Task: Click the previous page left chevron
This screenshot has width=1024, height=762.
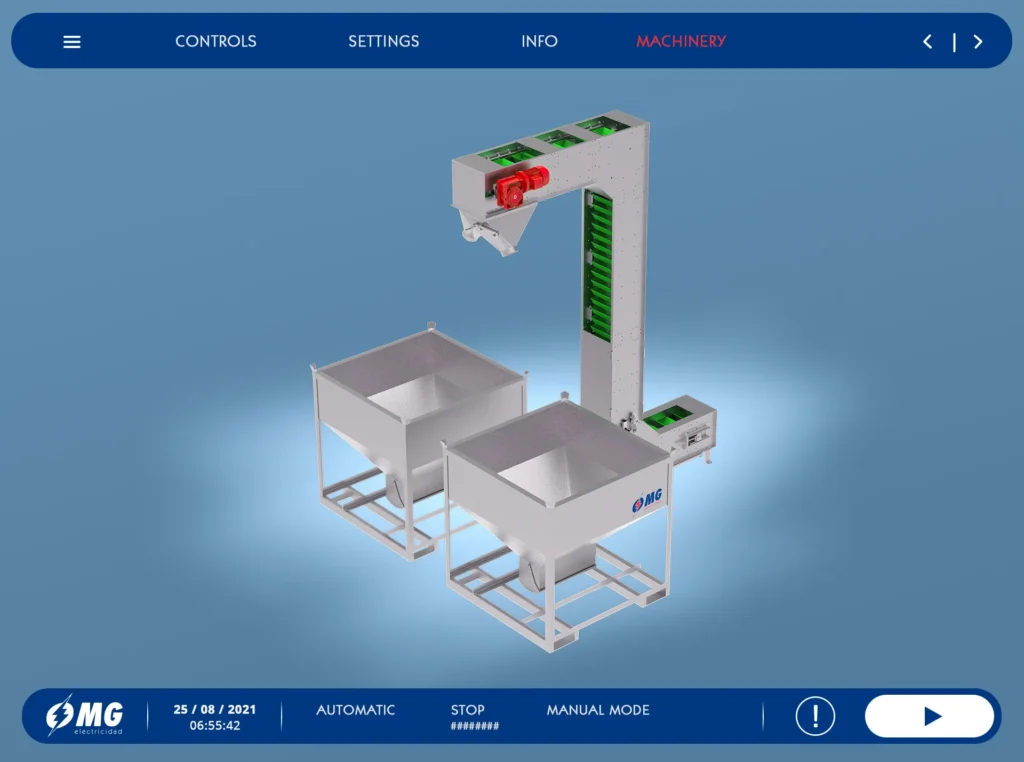Action: pos(927,42)
